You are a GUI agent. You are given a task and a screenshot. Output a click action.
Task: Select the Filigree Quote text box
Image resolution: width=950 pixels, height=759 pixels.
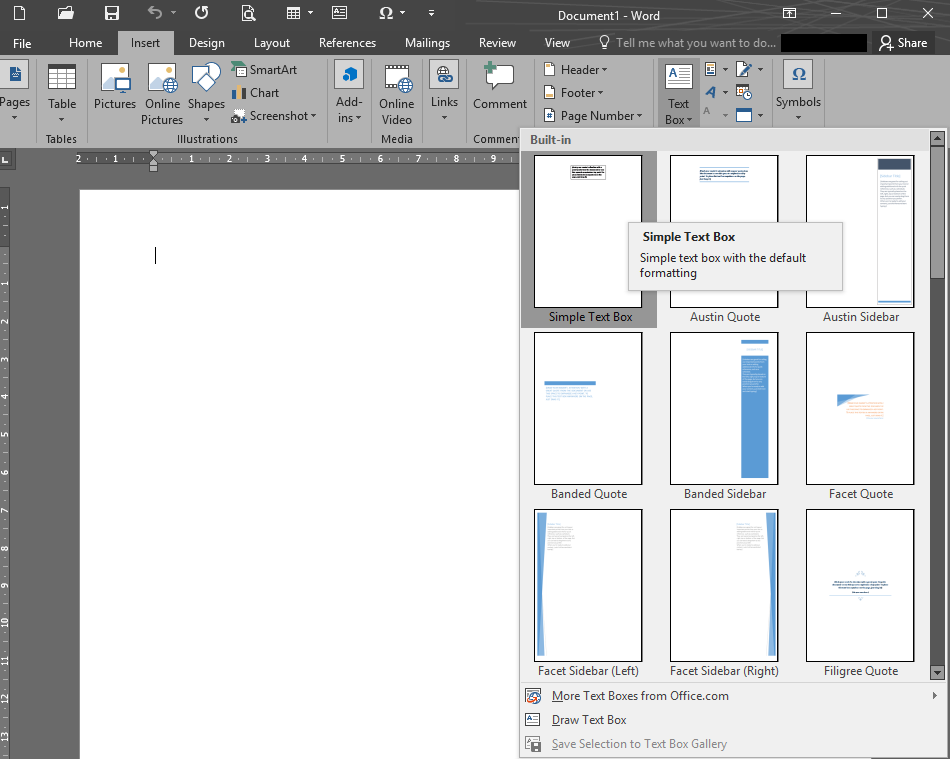[860, 594]
